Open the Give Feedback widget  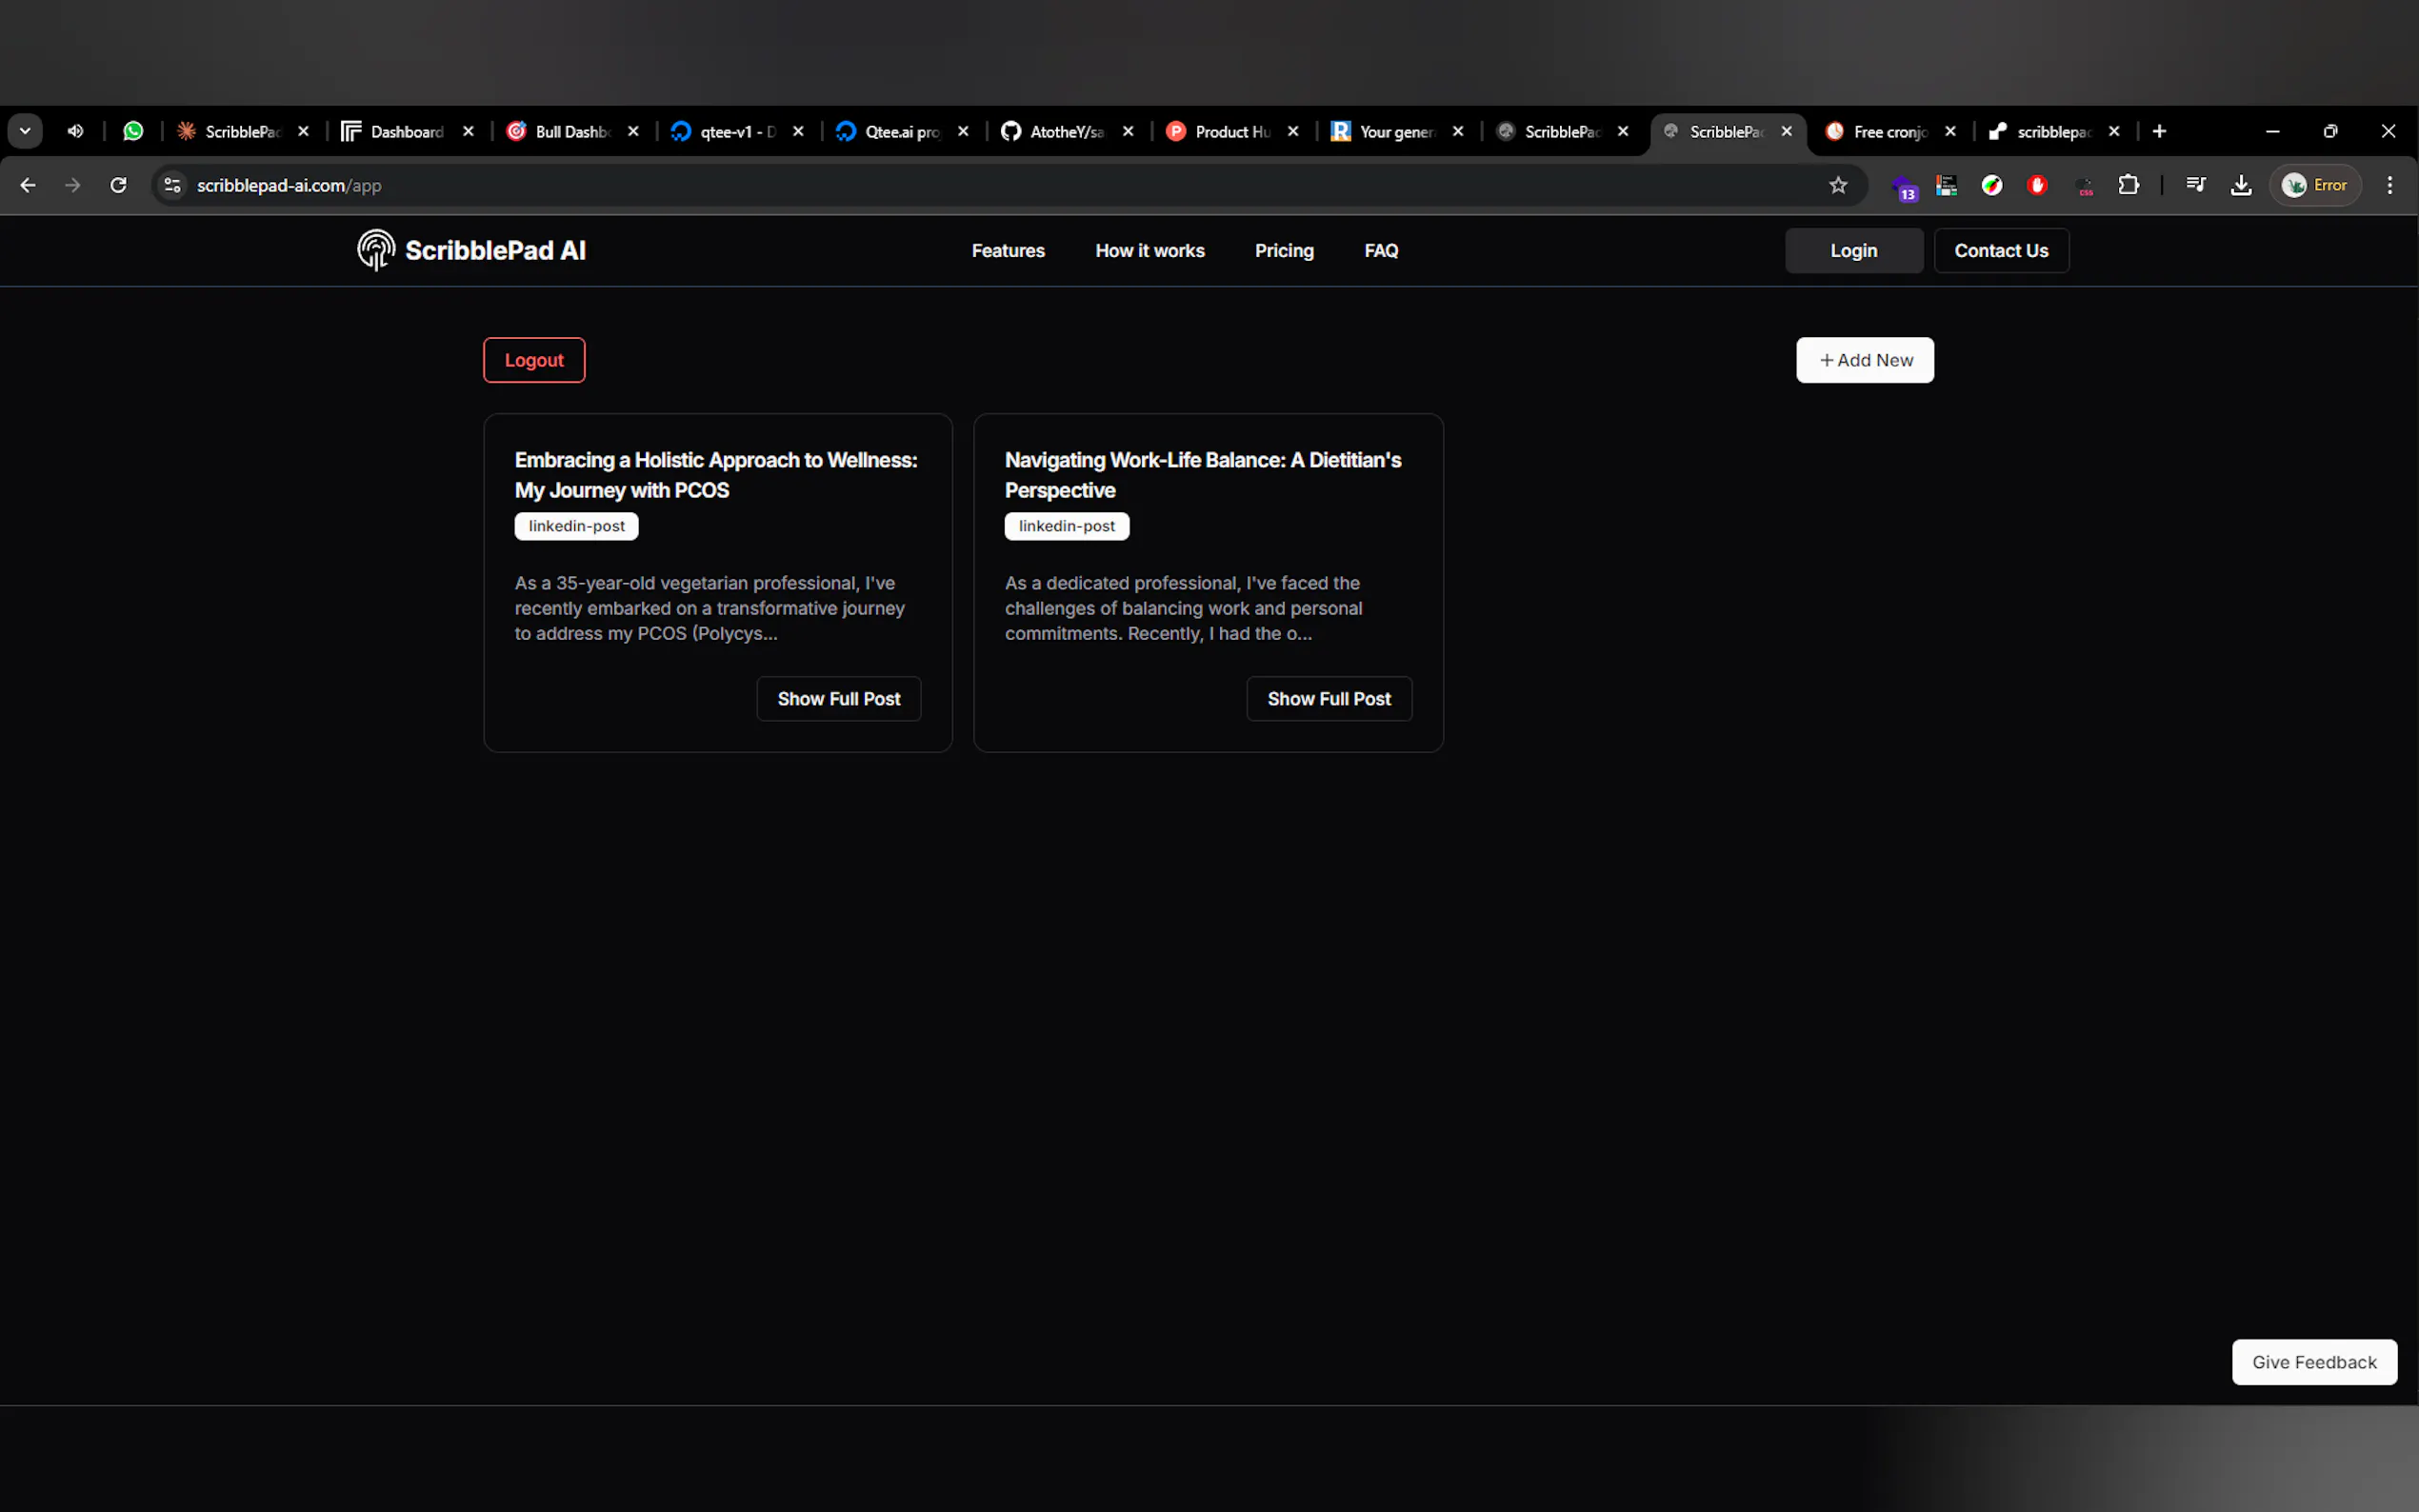point(2314,1362)
